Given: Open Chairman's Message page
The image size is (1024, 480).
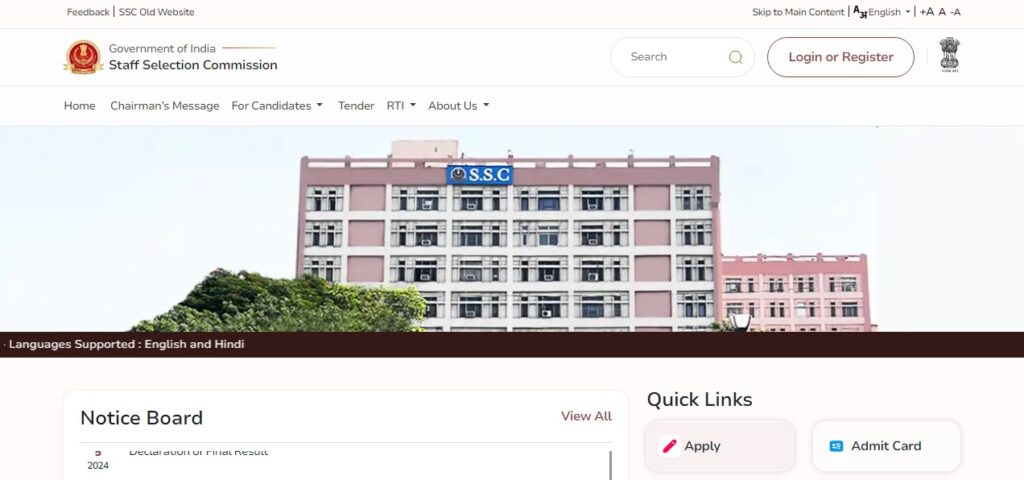Looking at the screenshot, I should click(165, 106).
